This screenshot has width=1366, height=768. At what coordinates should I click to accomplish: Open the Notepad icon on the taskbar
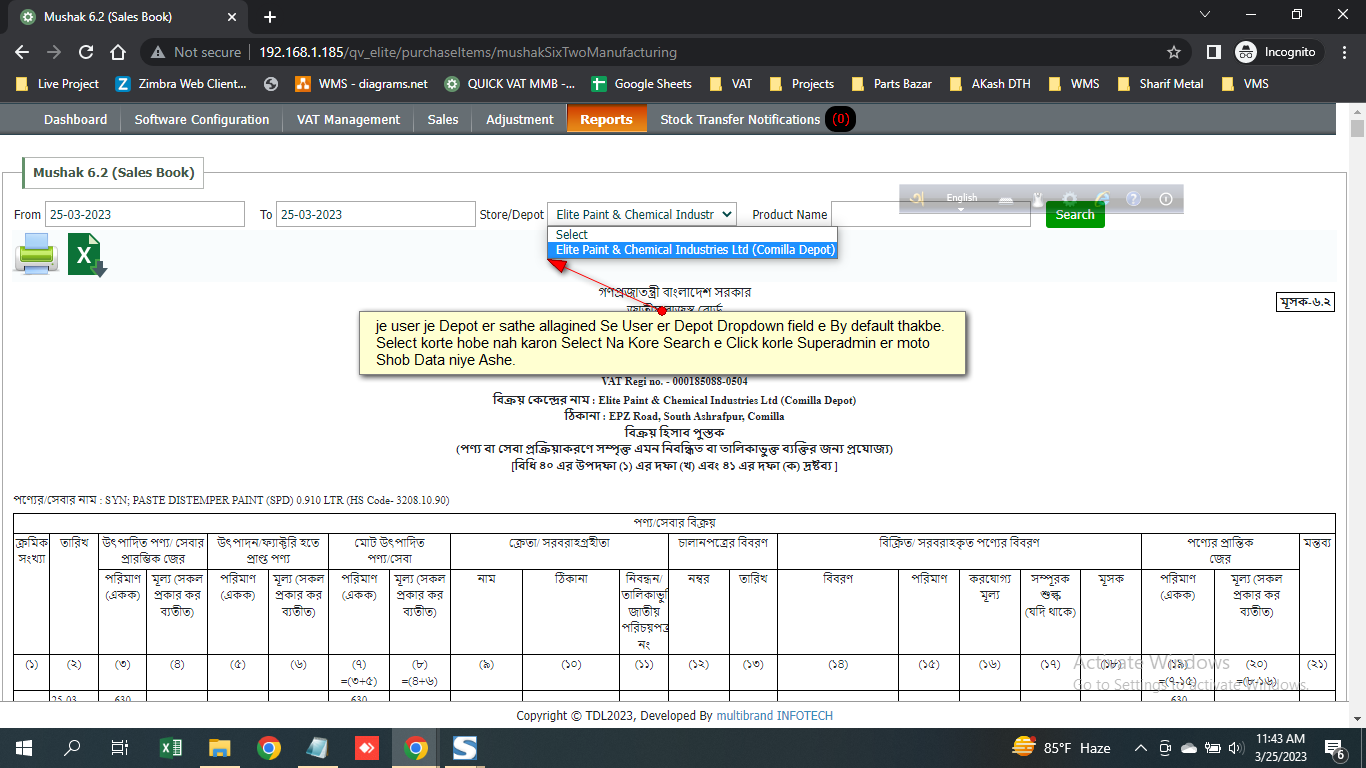click(x=317, y=747)
